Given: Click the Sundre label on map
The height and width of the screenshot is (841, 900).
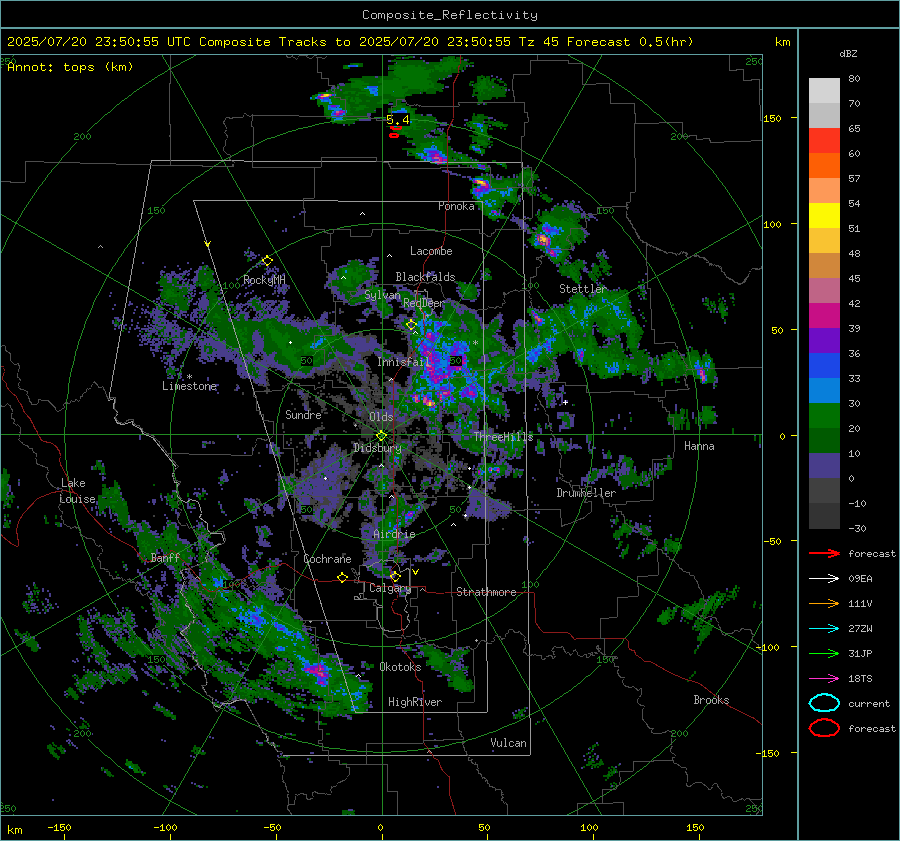Looking at the screenshot, I should click(303, 414).
